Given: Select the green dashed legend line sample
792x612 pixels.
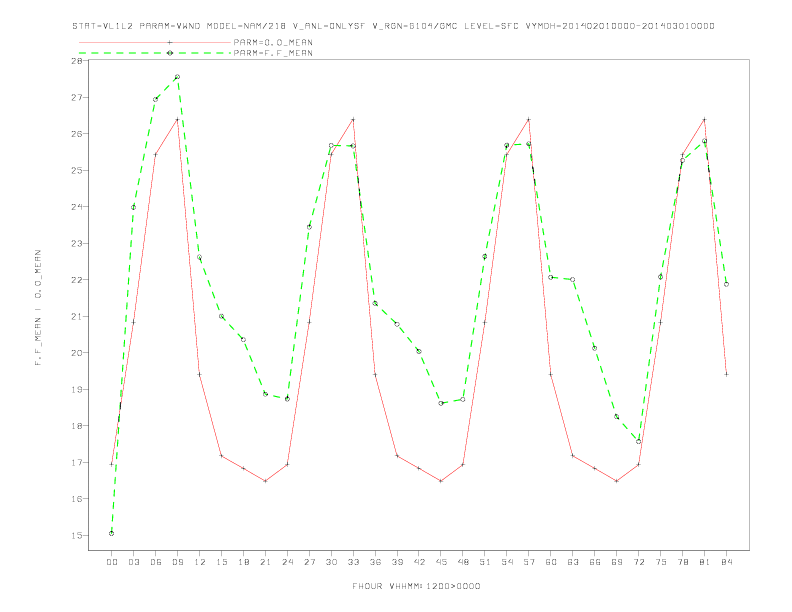Looking at the screenshot, I should click(155, 53).
